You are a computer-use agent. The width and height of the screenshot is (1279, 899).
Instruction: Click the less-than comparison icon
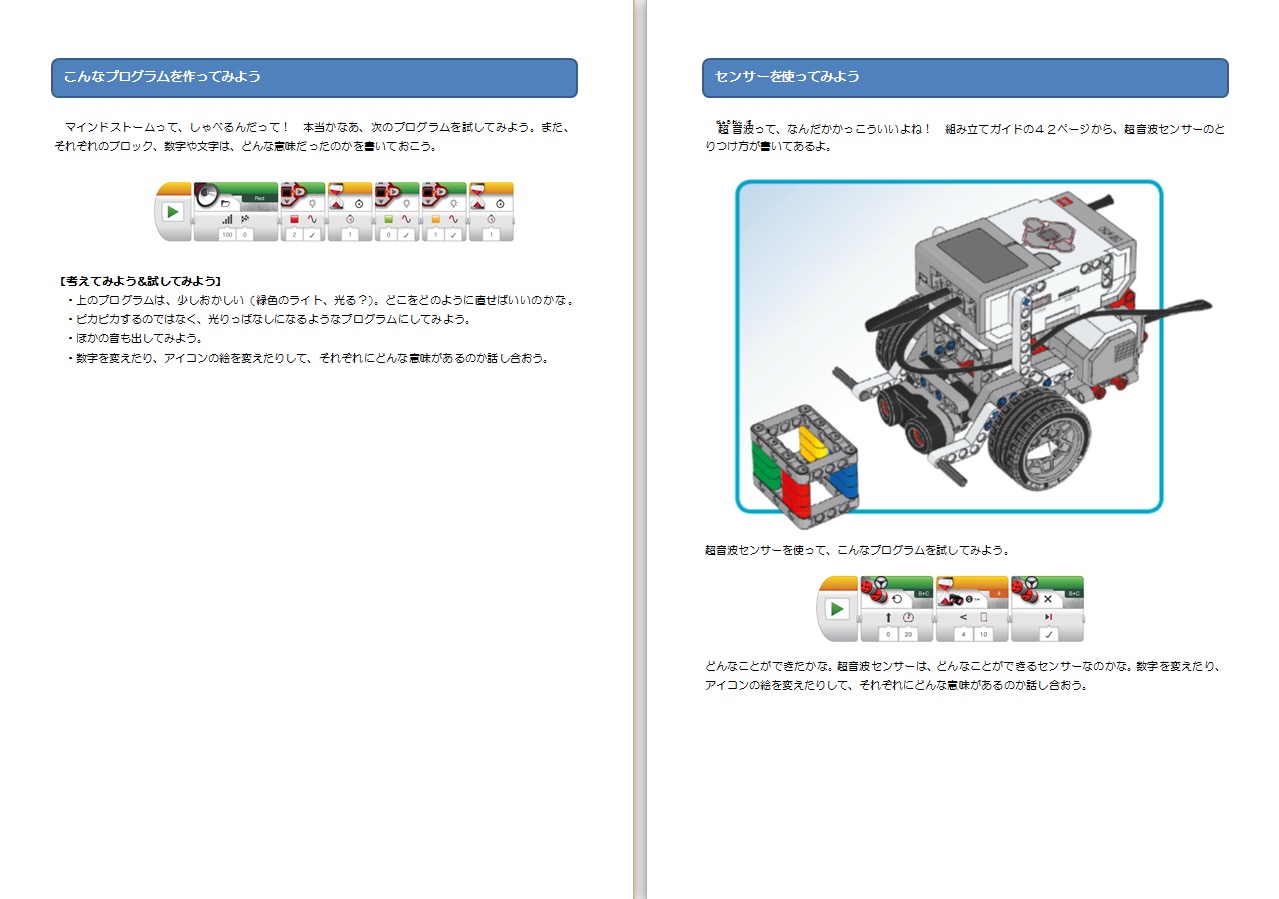pos(963,617)
